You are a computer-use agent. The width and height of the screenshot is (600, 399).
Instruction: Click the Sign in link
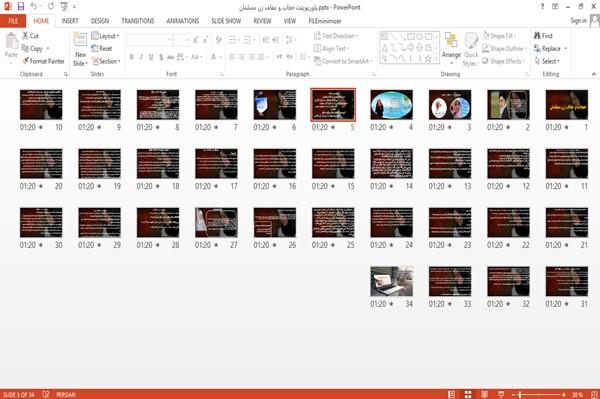[x=578, y=20]
